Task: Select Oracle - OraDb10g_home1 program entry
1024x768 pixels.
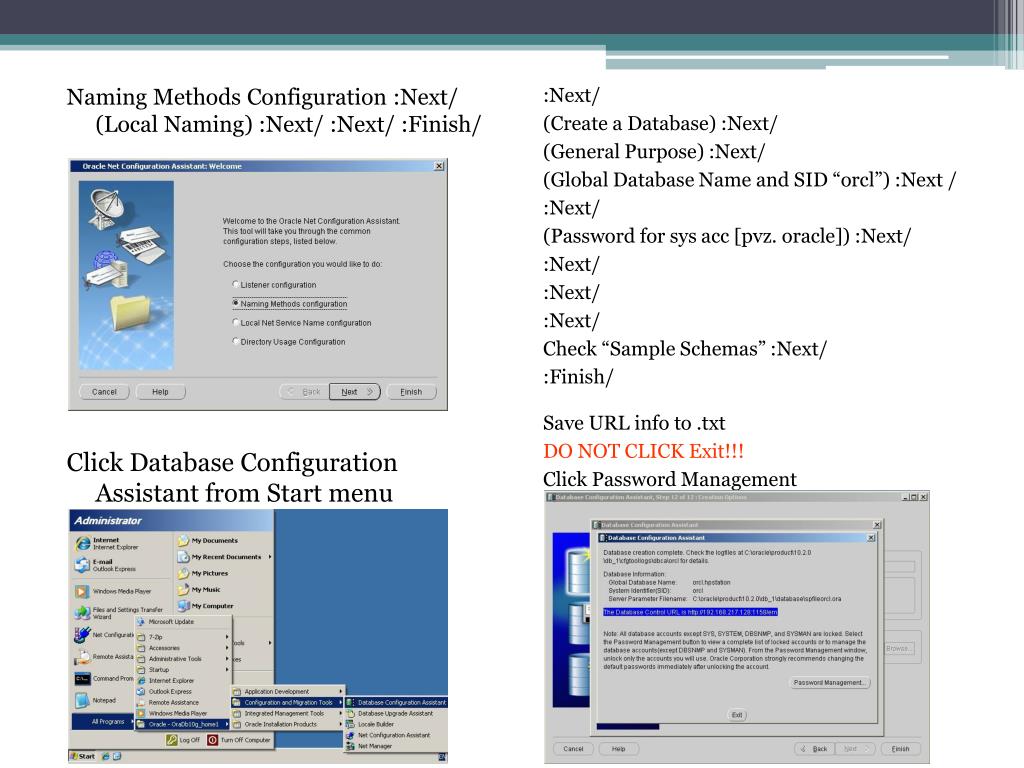Action: pyautogui.click(x=183, y=724)
